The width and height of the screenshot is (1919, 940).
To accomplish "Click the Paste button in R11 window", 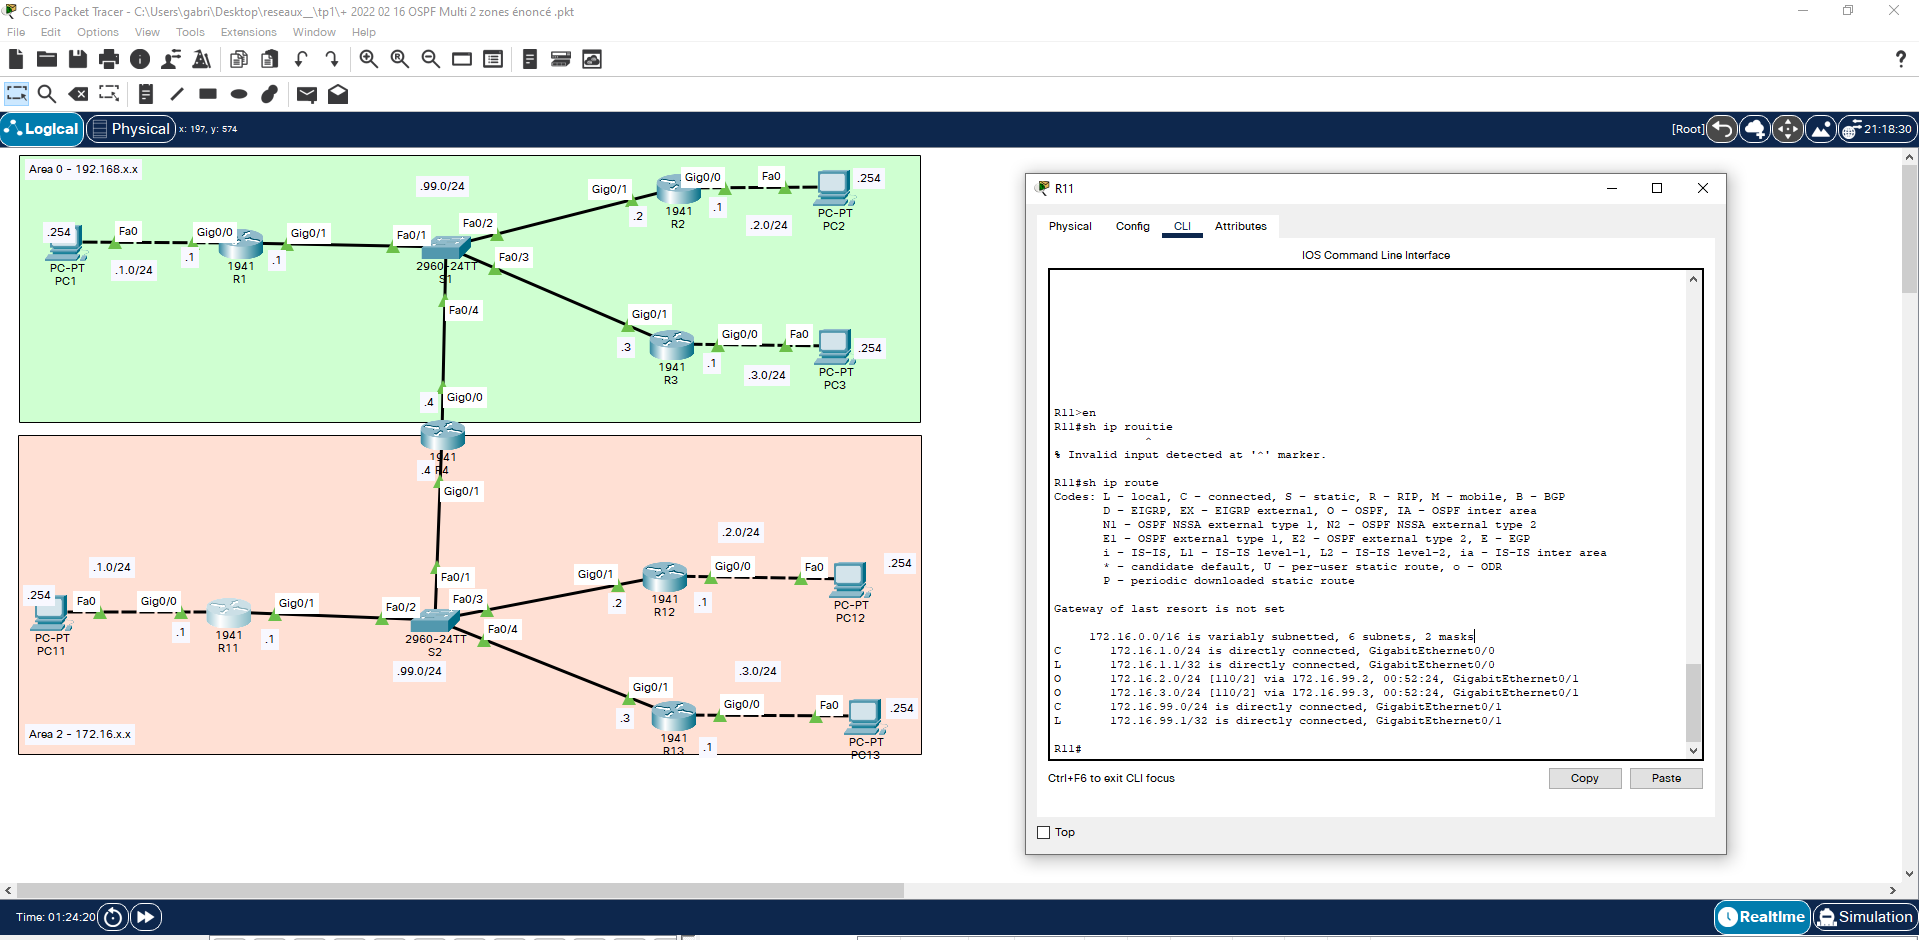I will click(1666, 778).
